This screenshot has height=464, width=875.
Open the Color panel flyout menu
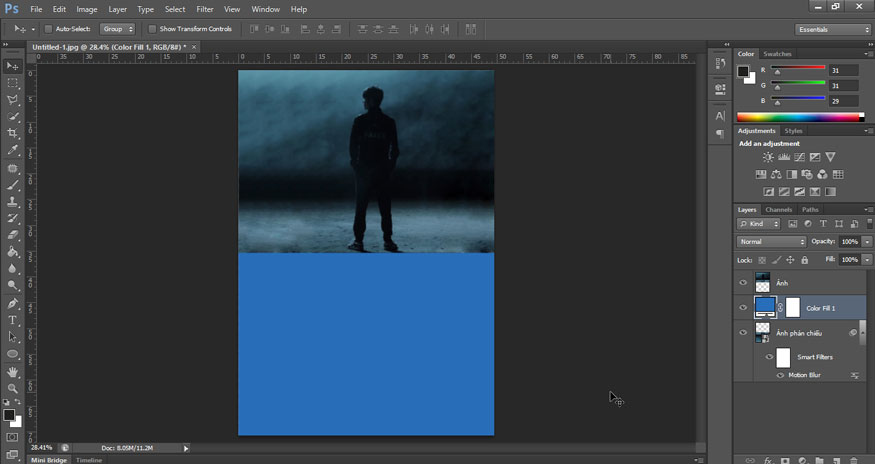868,54
